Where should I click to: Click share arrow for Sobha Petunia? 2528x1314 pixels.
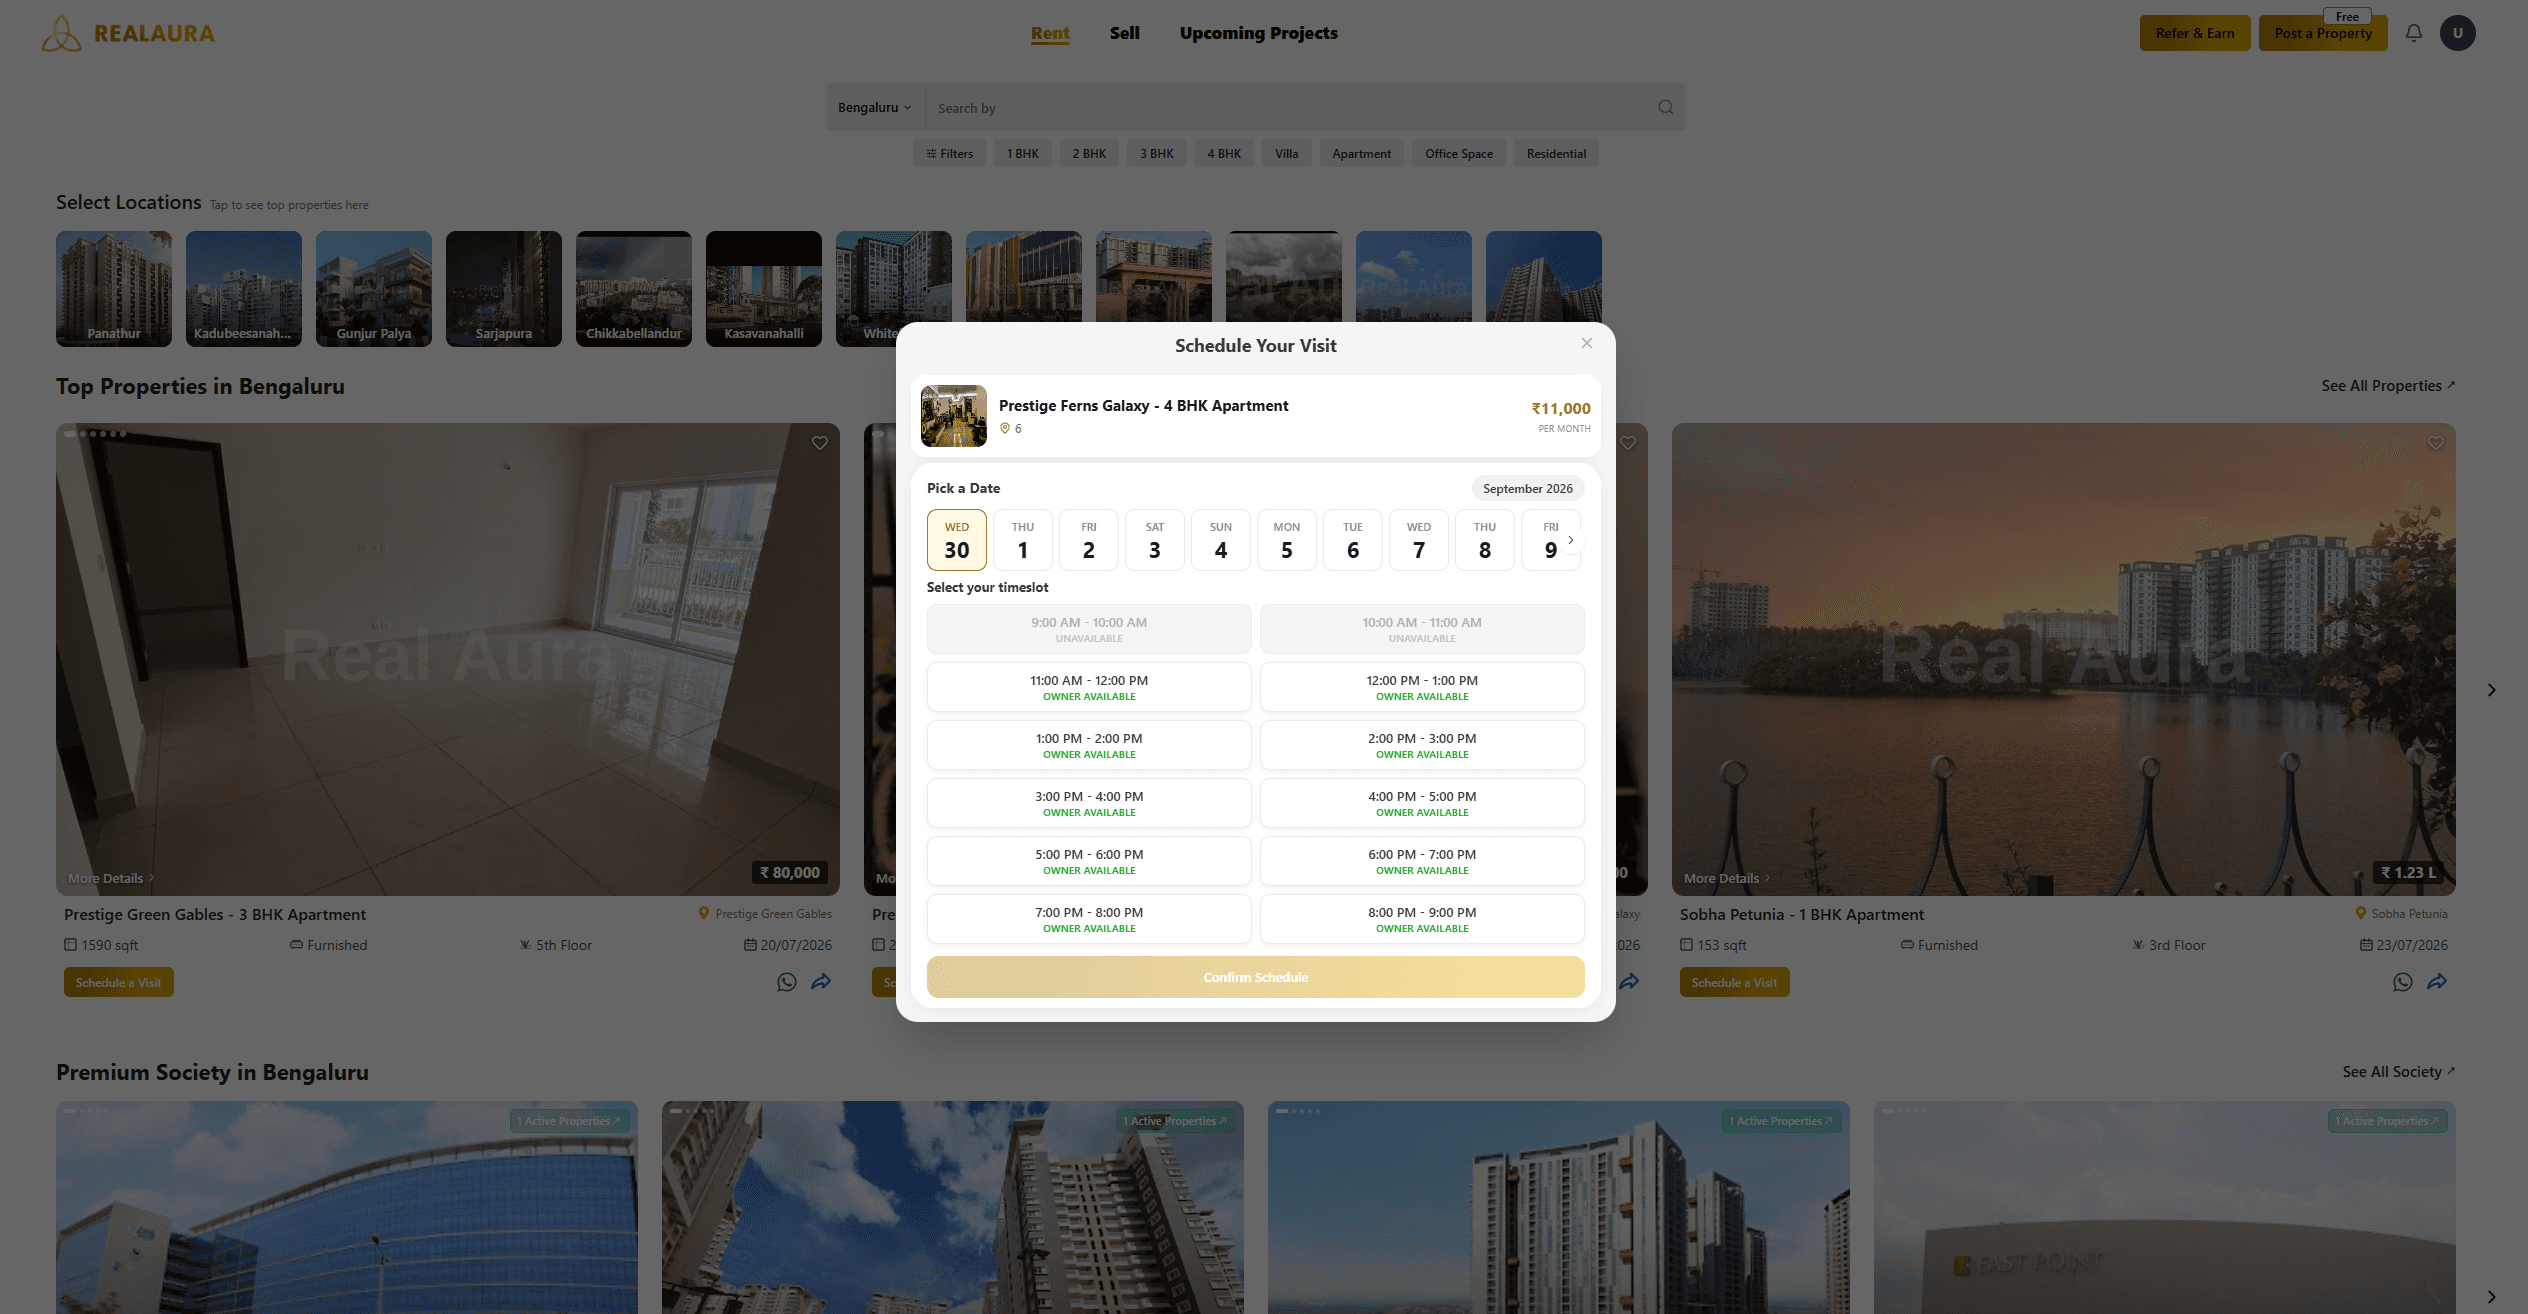(2437, 982)
